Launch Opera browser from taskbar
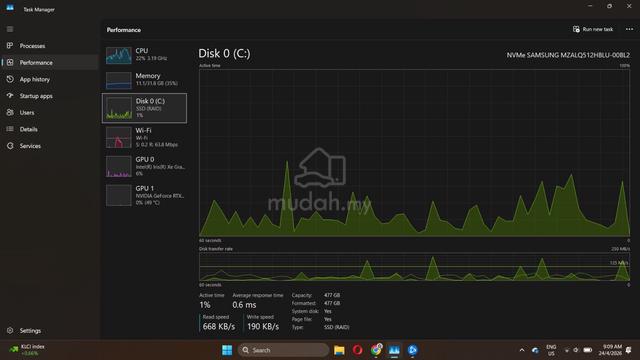 pyautogui.click(x=358, y=350)
